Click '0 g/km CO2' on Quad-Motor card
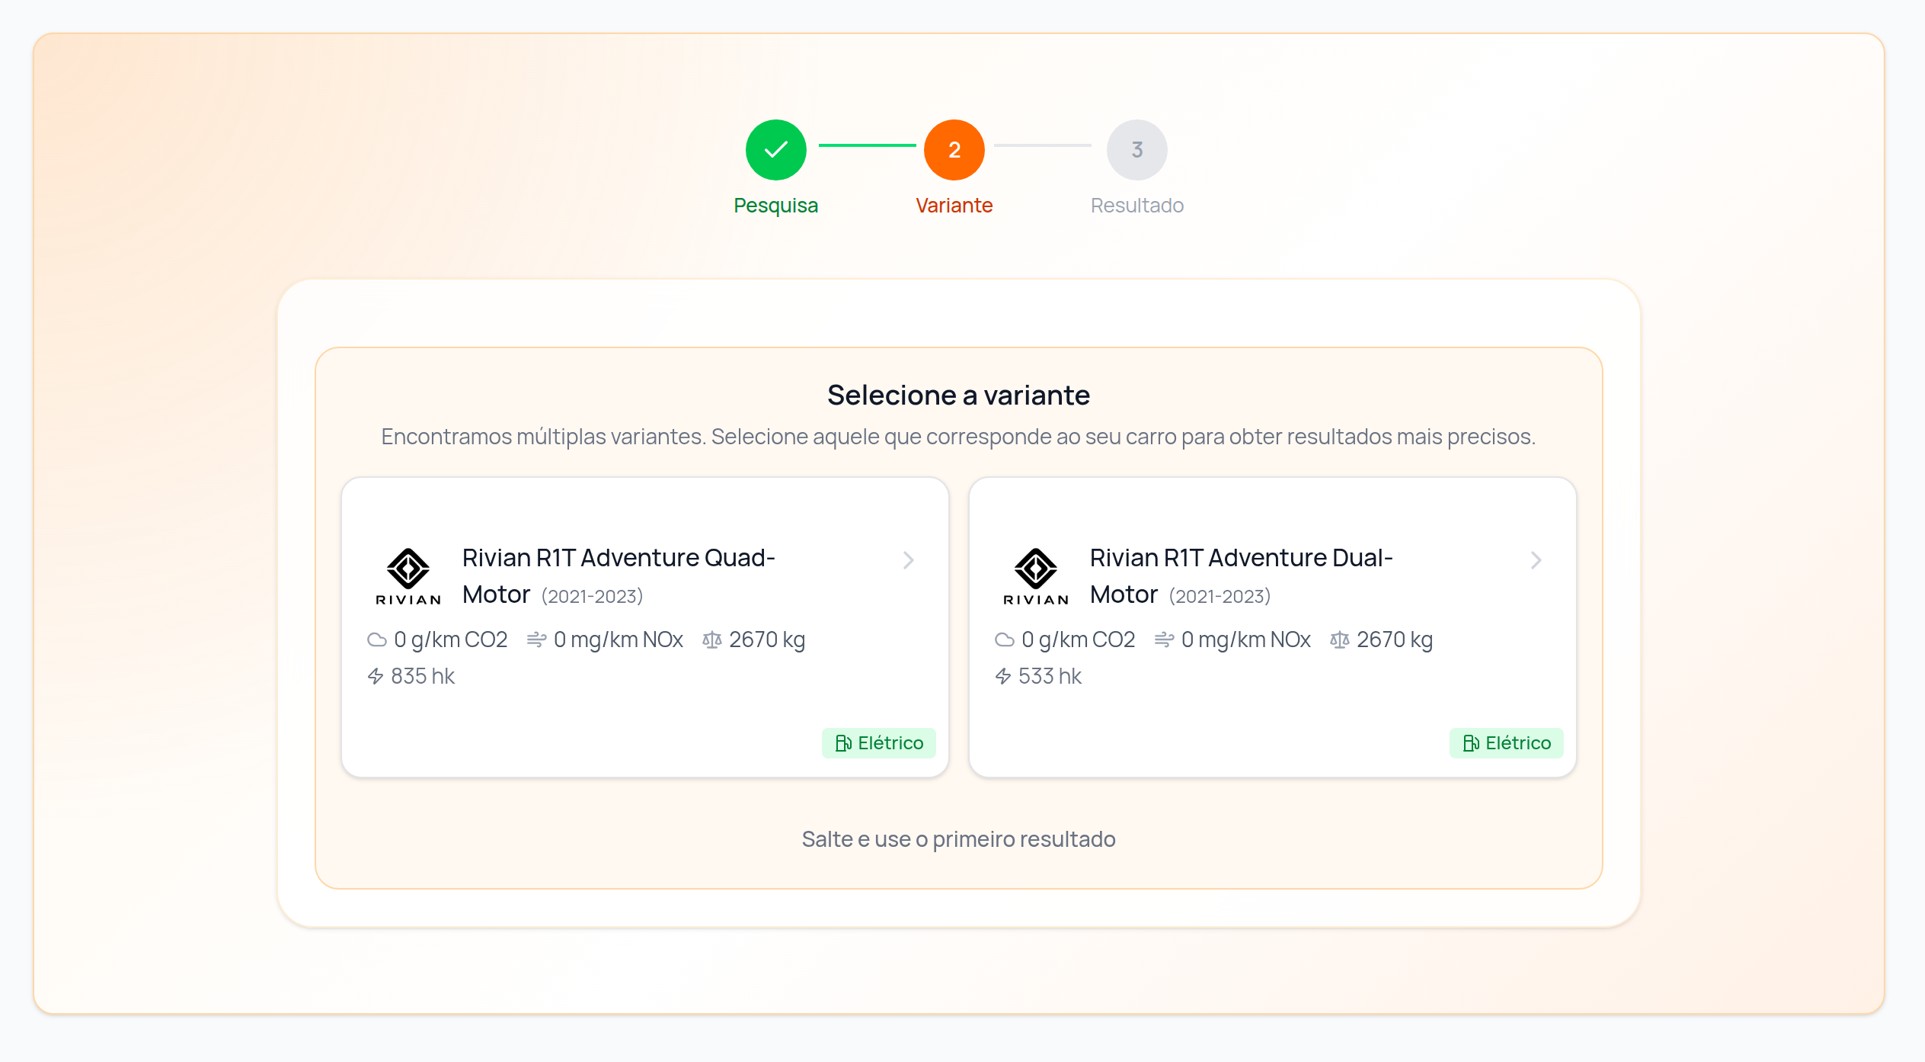 451,640
